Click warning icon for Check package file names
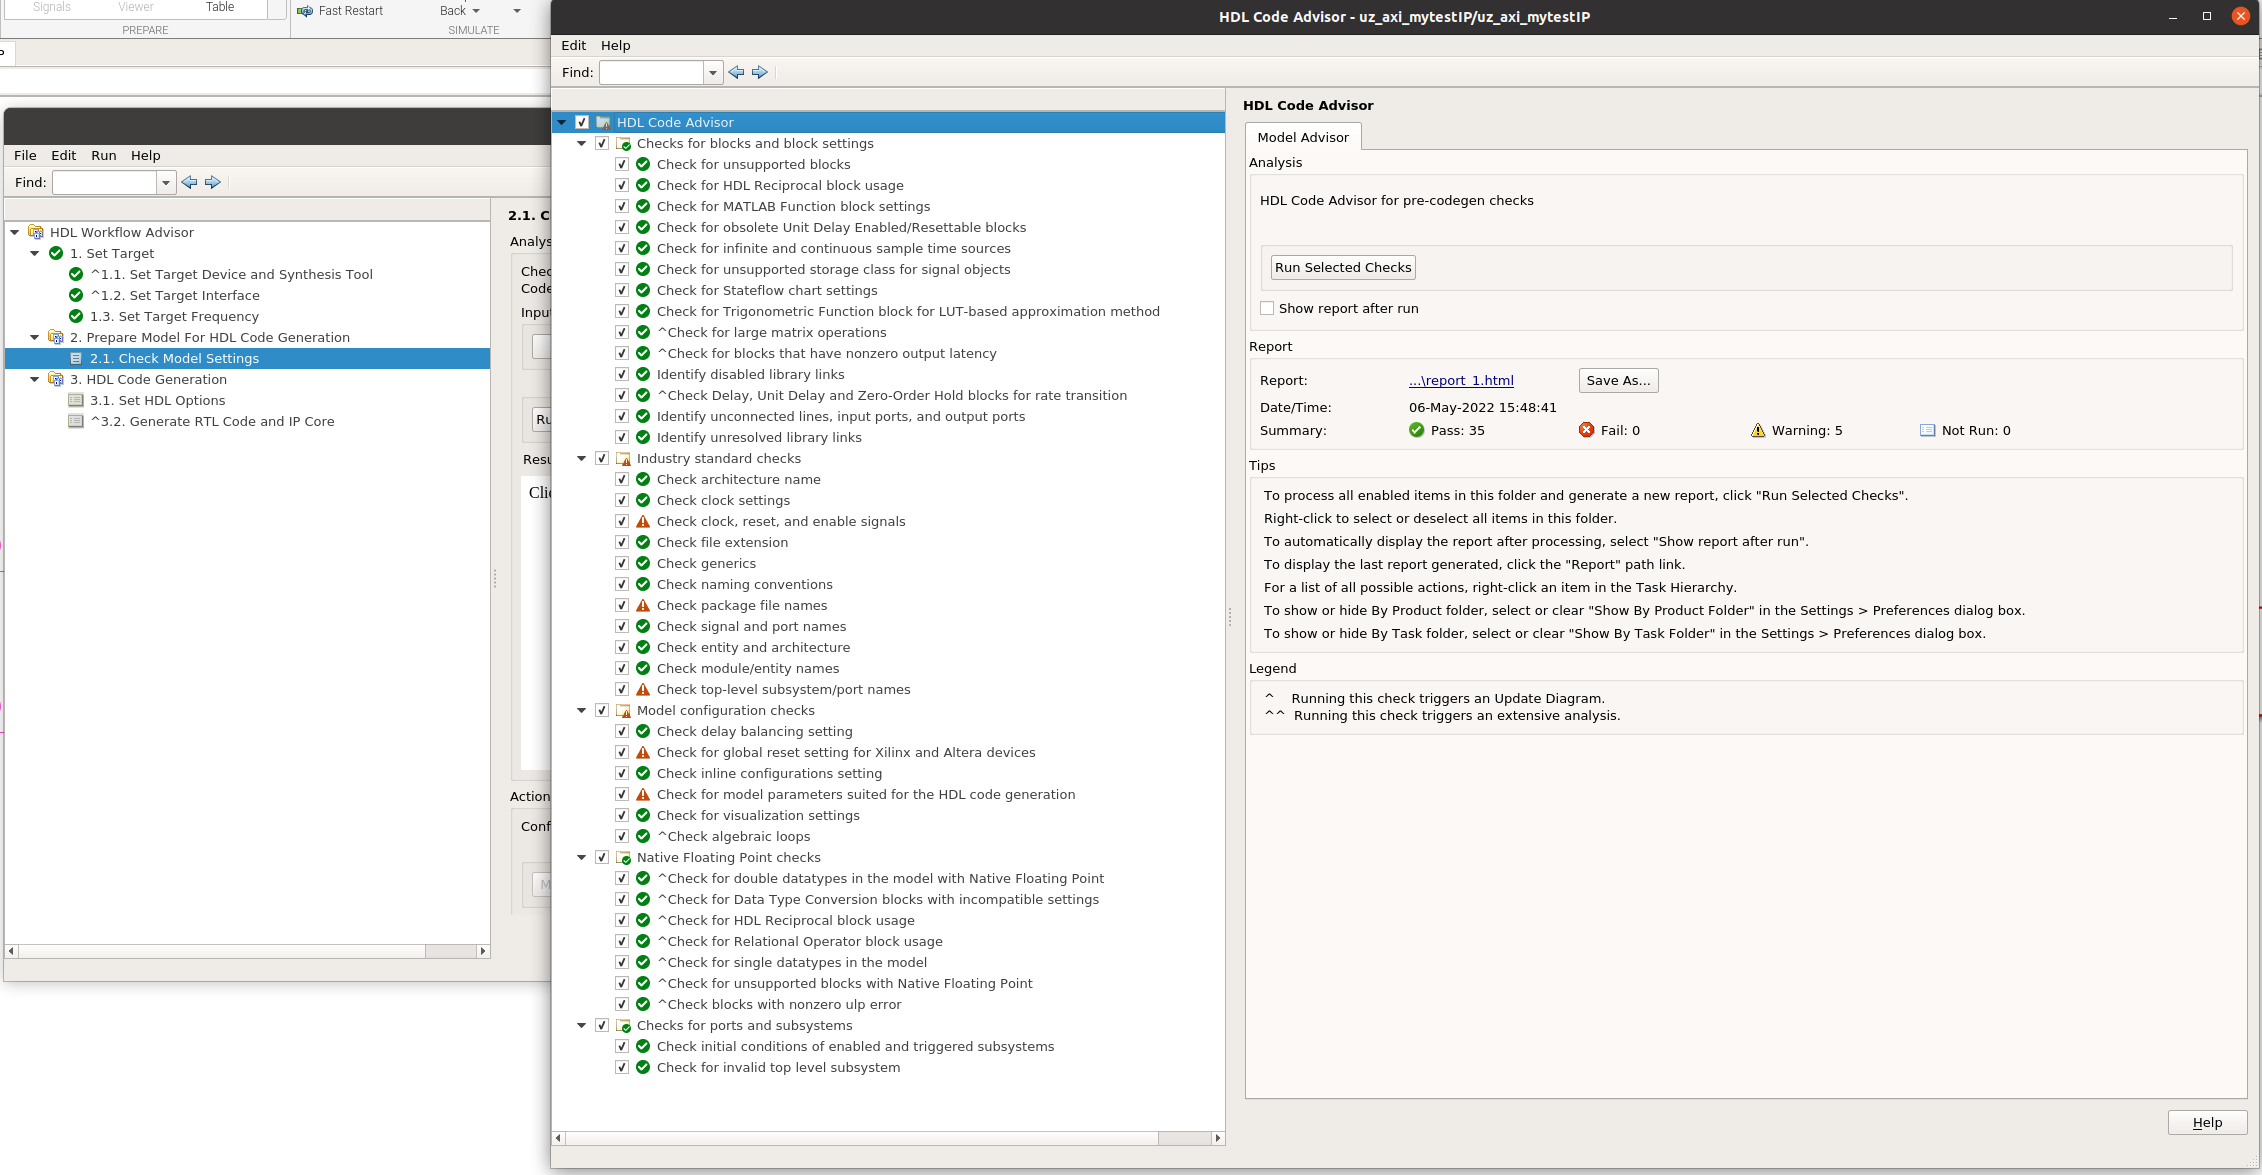 [x=643, y=606]
